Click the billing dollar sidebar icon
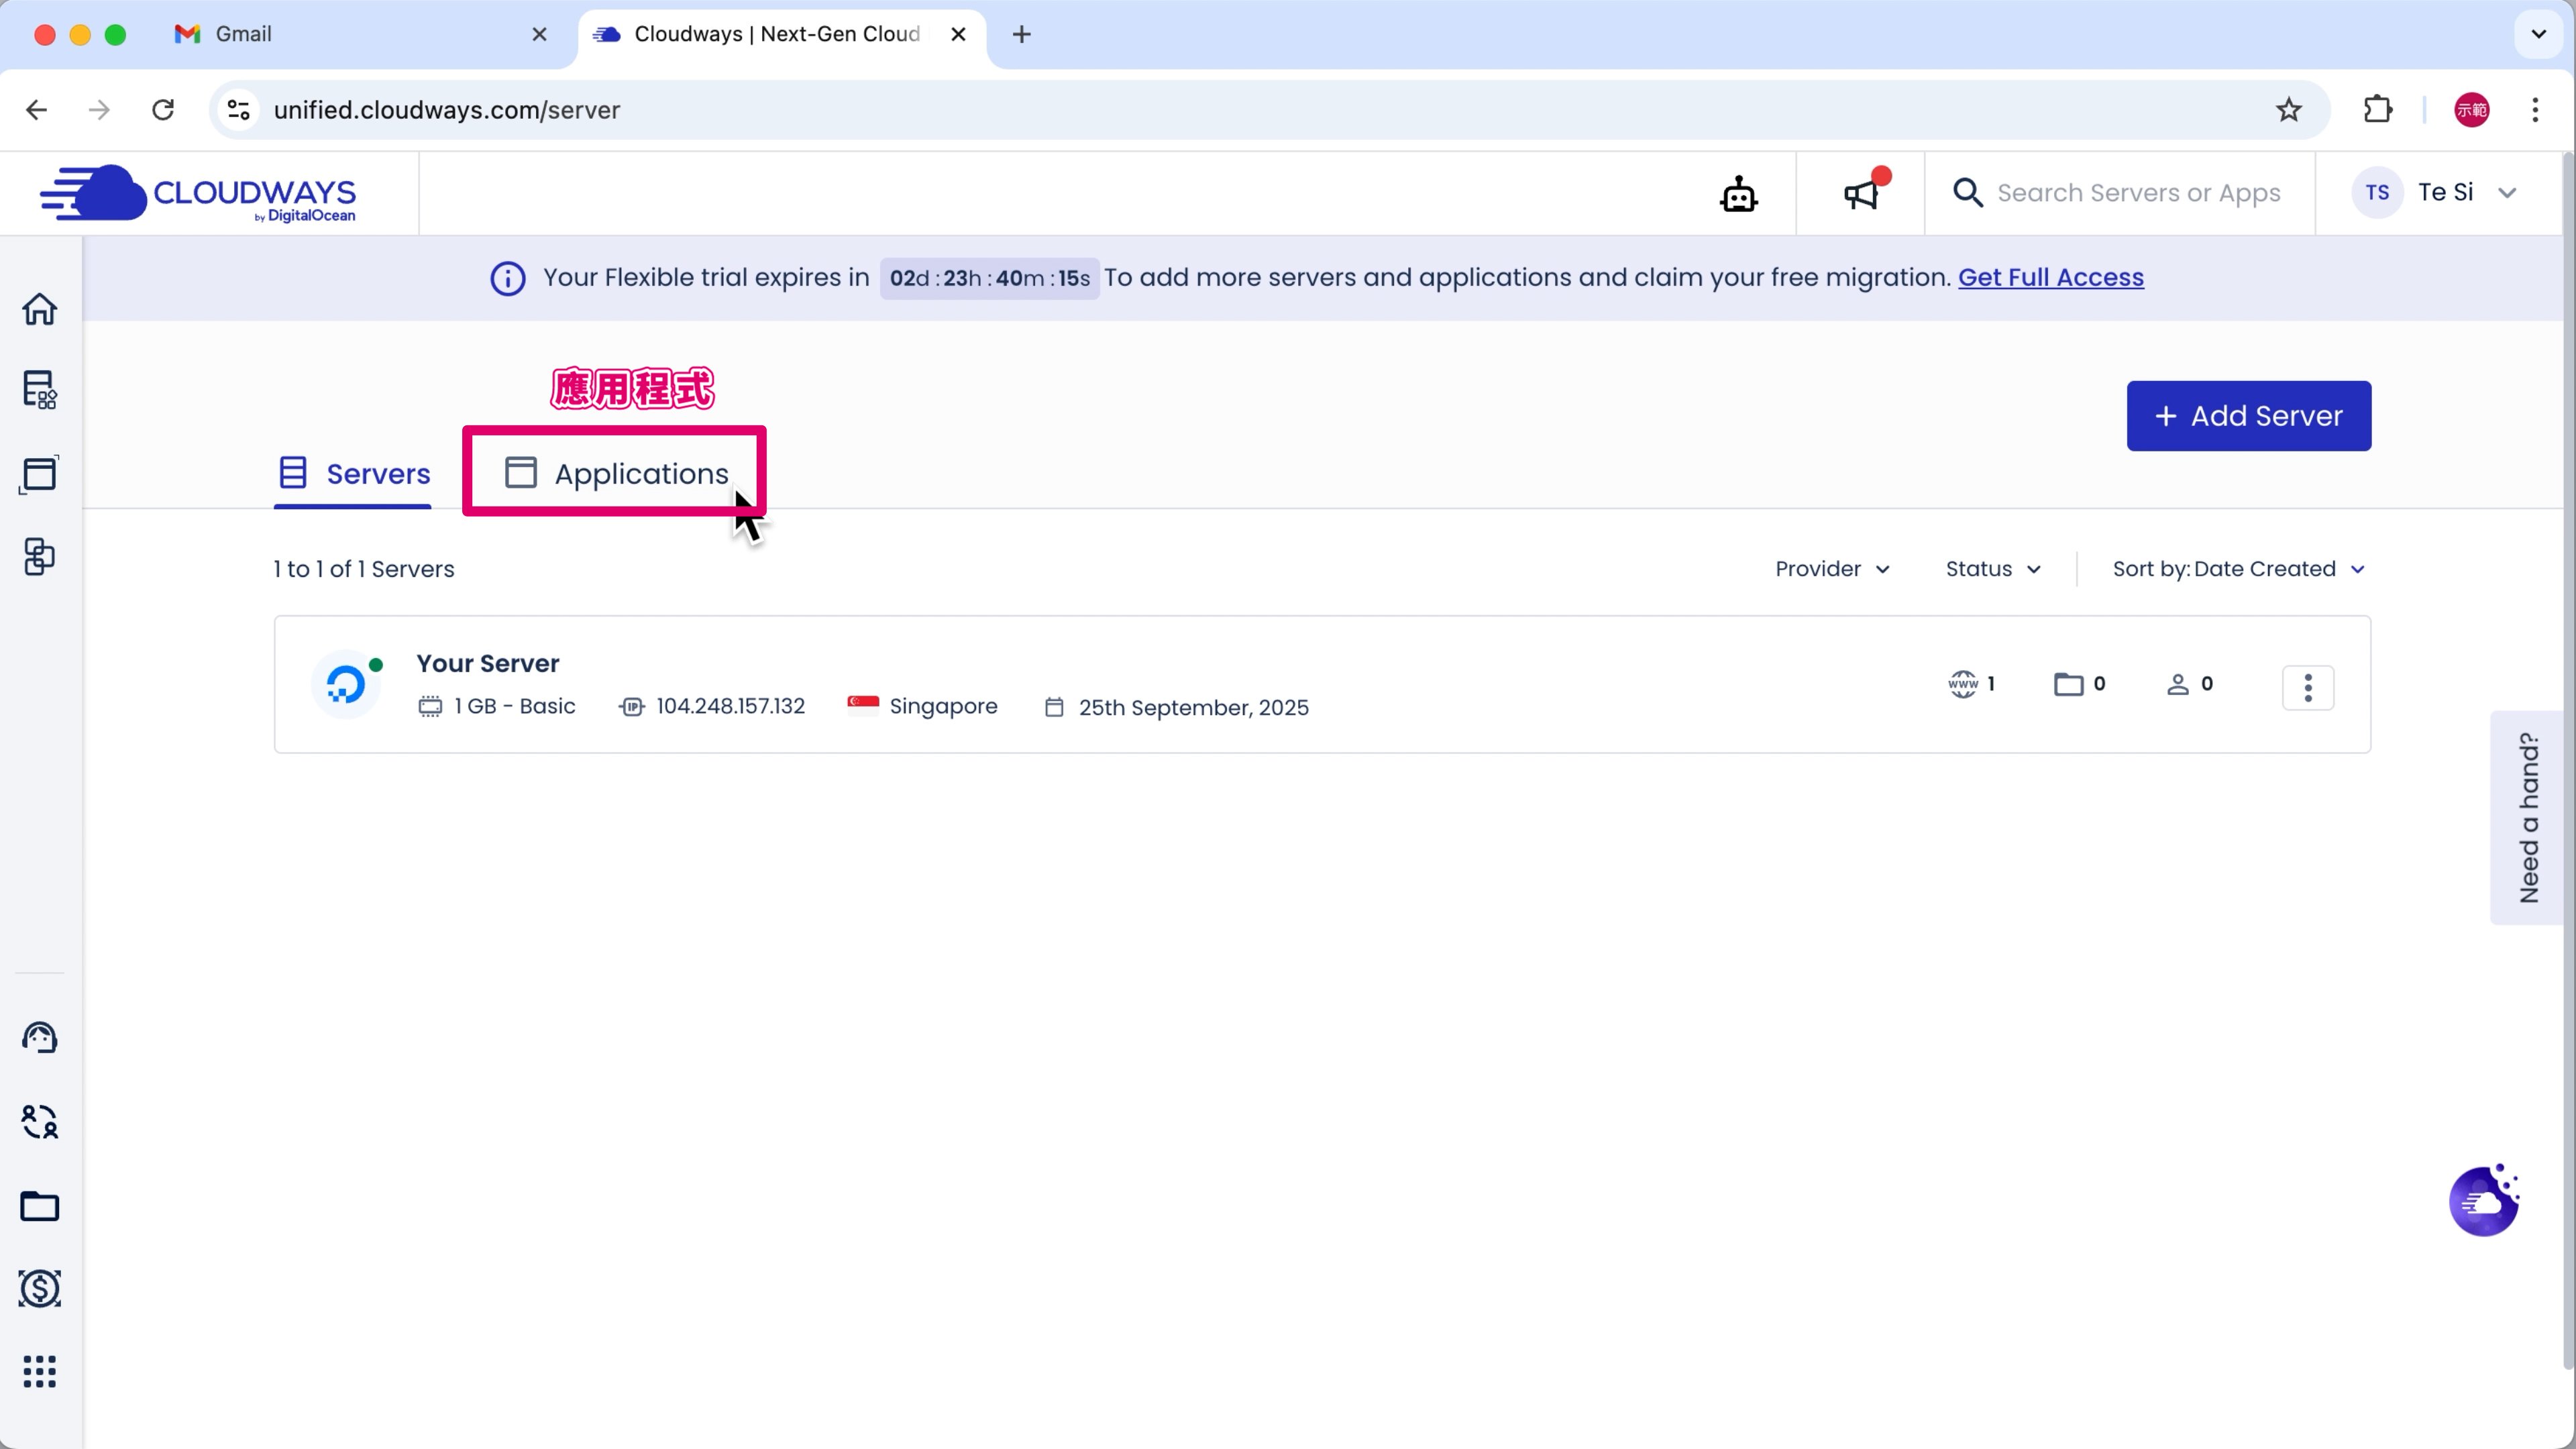This screenshot has height=1449, width=2576. 40,1288
